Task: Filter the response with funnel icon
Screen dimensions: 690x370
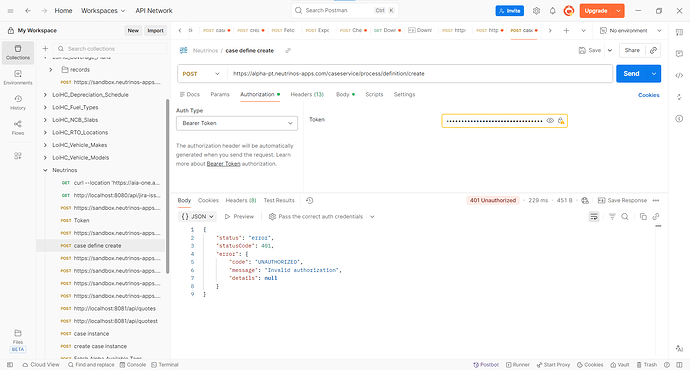Action: (612, 216)
